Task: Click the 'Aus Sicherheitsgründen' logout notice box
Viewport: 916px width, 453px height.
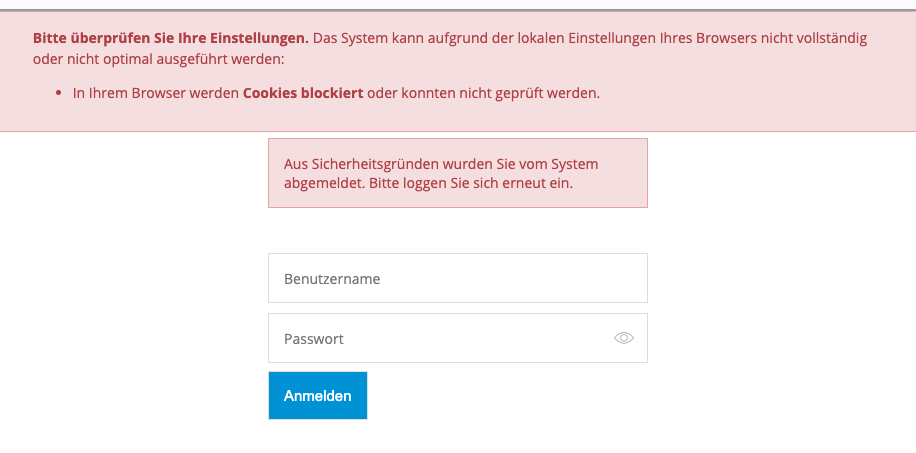Action: click(457, 173)
